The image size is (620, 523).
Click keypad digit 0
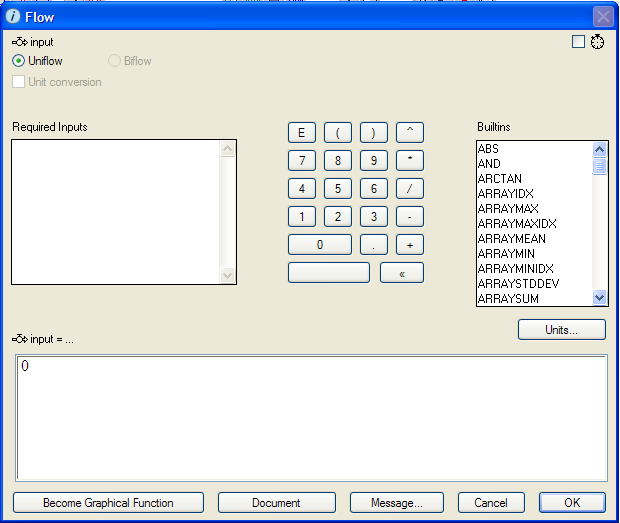pyautogui.click(x=320, y=245)
